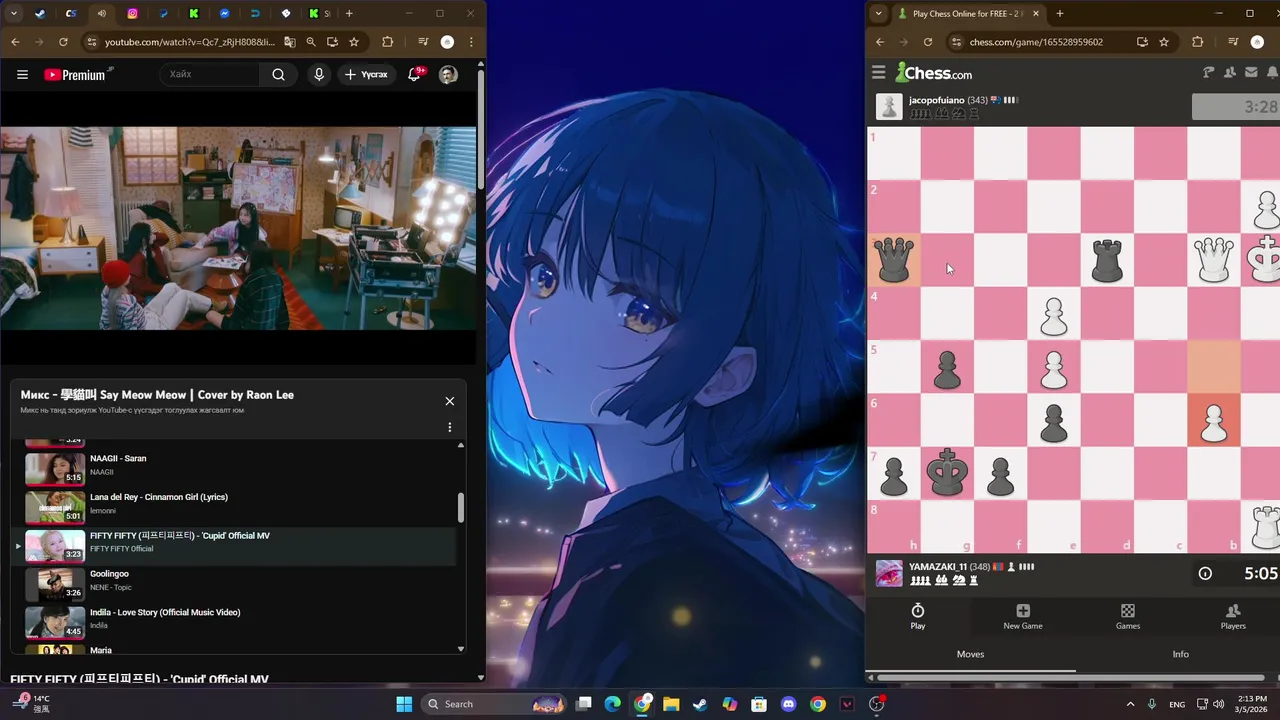1280x720 pixels.
Task: Show hidden system tray icons
Action: tap(1131, 704)
